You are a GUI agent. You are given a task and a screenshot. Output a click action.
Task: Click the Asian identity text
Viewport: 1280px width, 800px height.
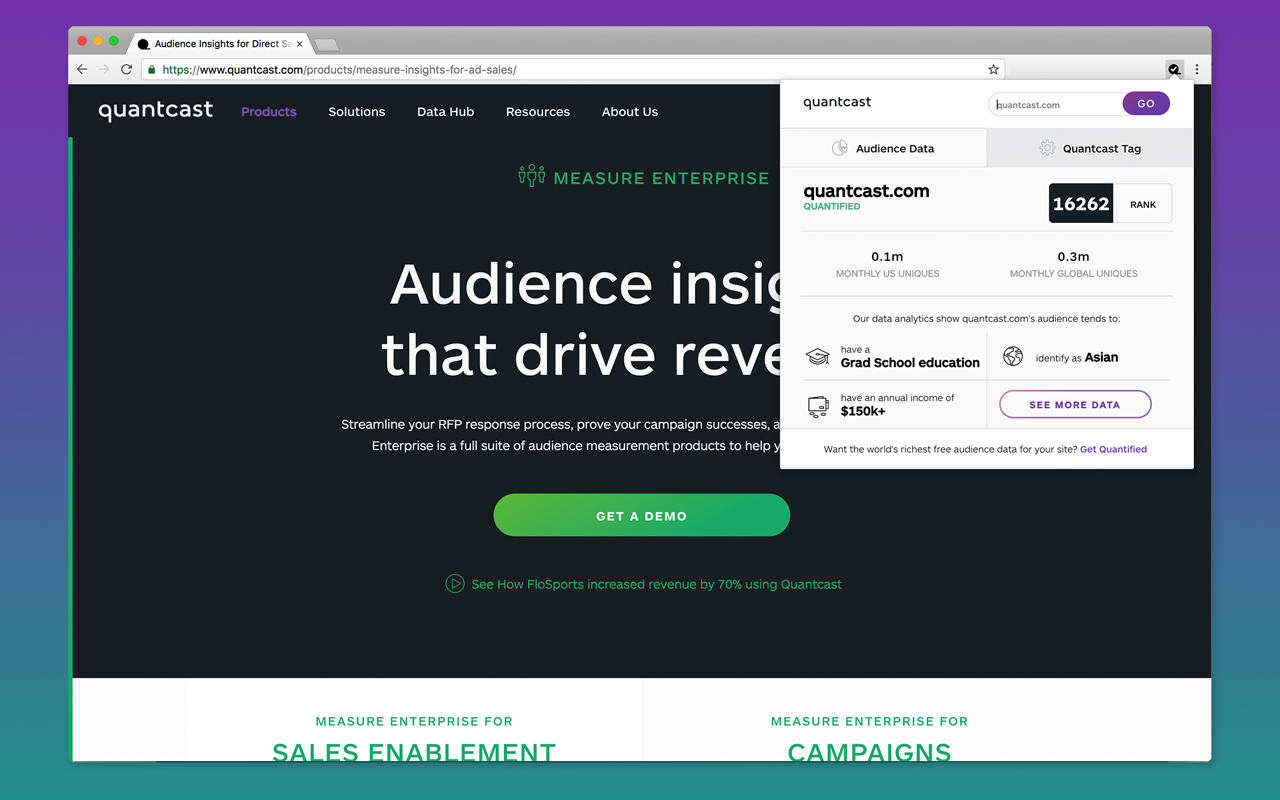point(1101,357)
